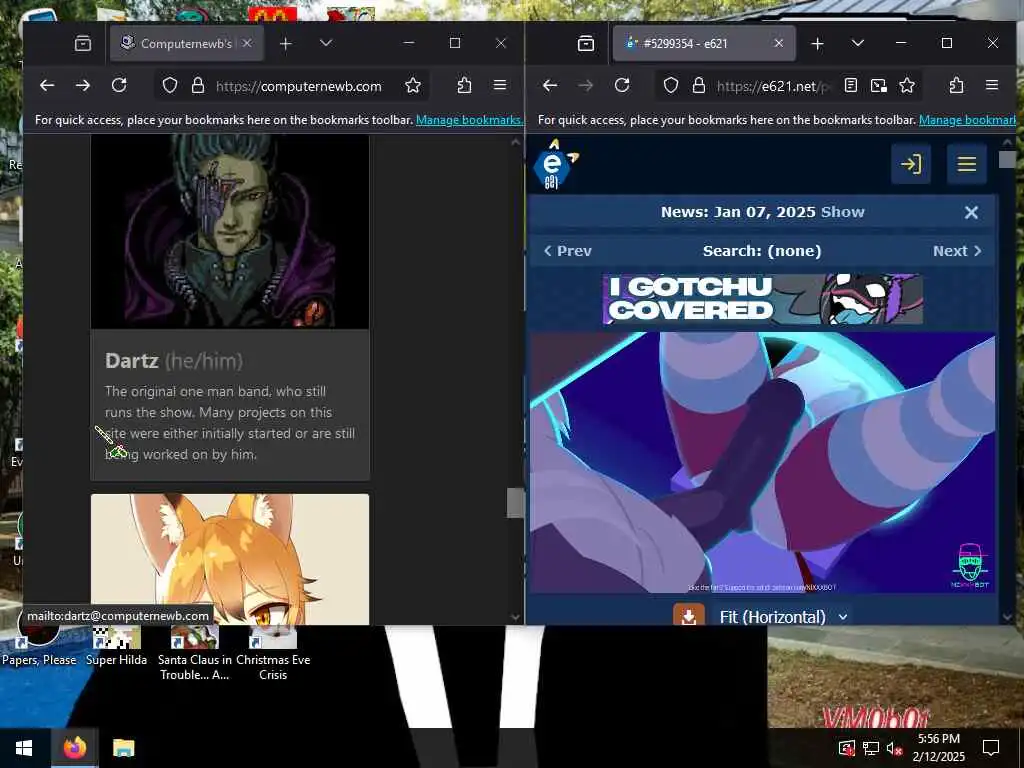This screenshot has height=768, width=1024.
Task: Bookmark the computernewb.com page with the star
Action: coord(413,86)
